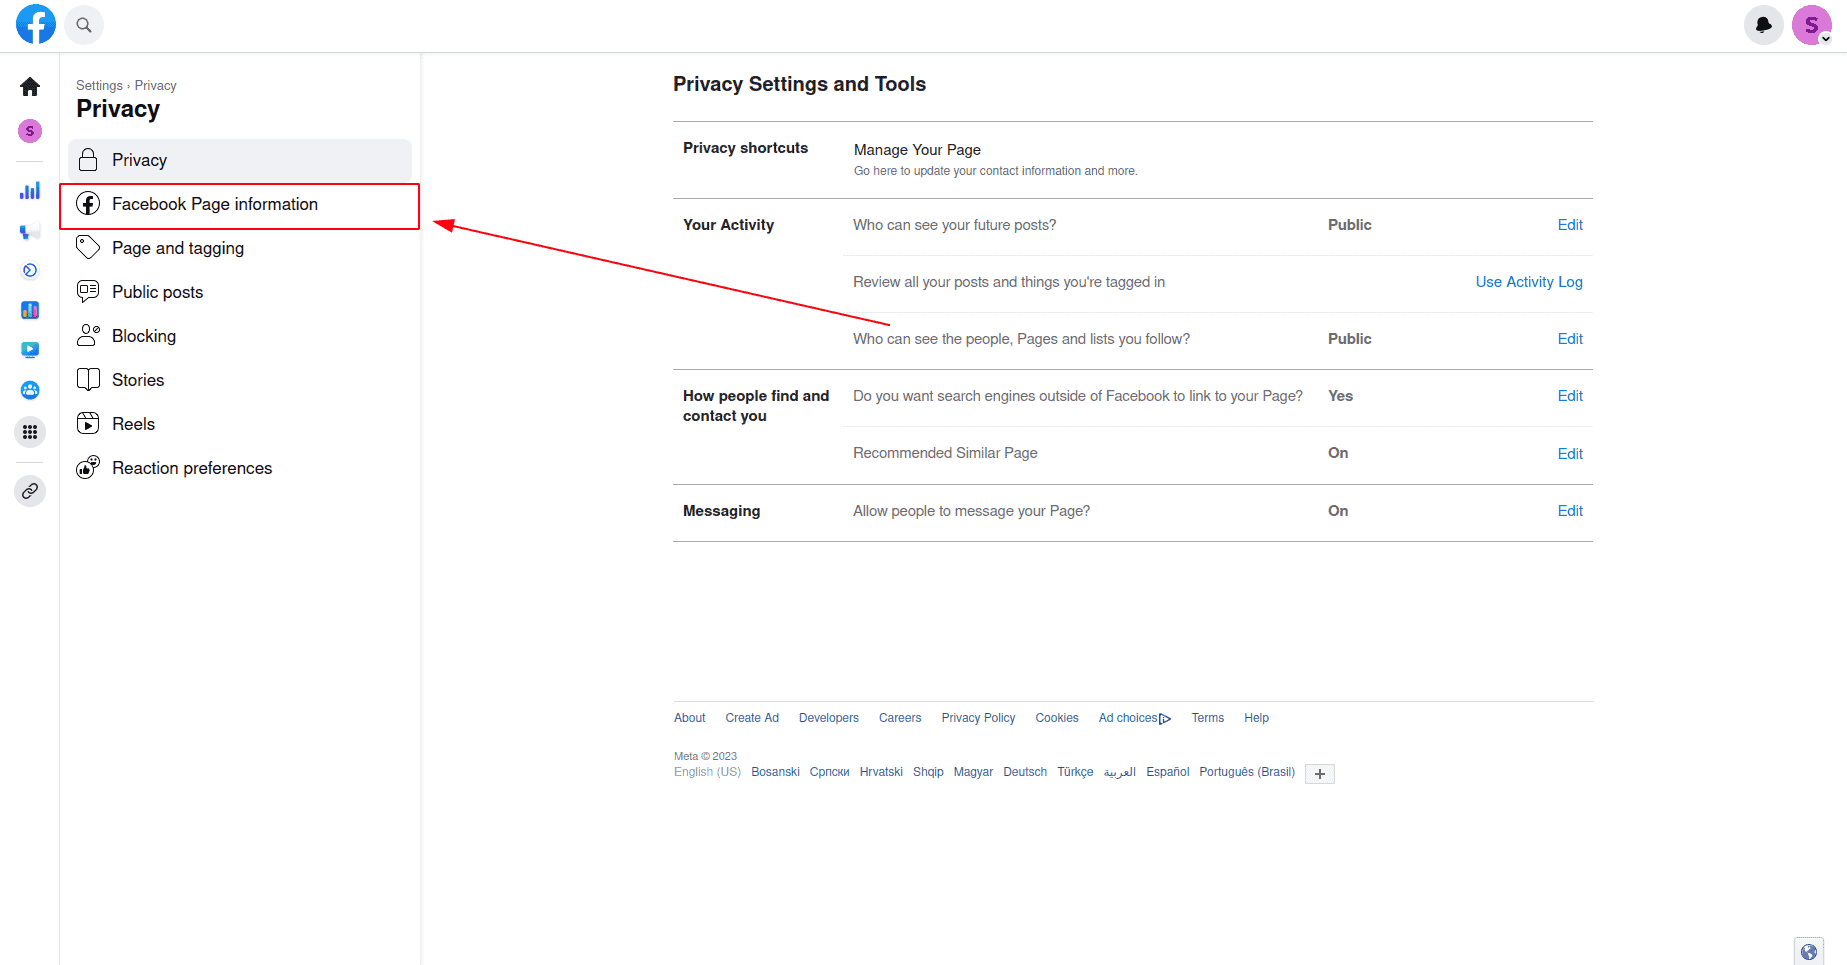The height and width of the screenshot is (965, 1847).
Task: Select the Facebook Page information settings section
Action: click(214, 204)
